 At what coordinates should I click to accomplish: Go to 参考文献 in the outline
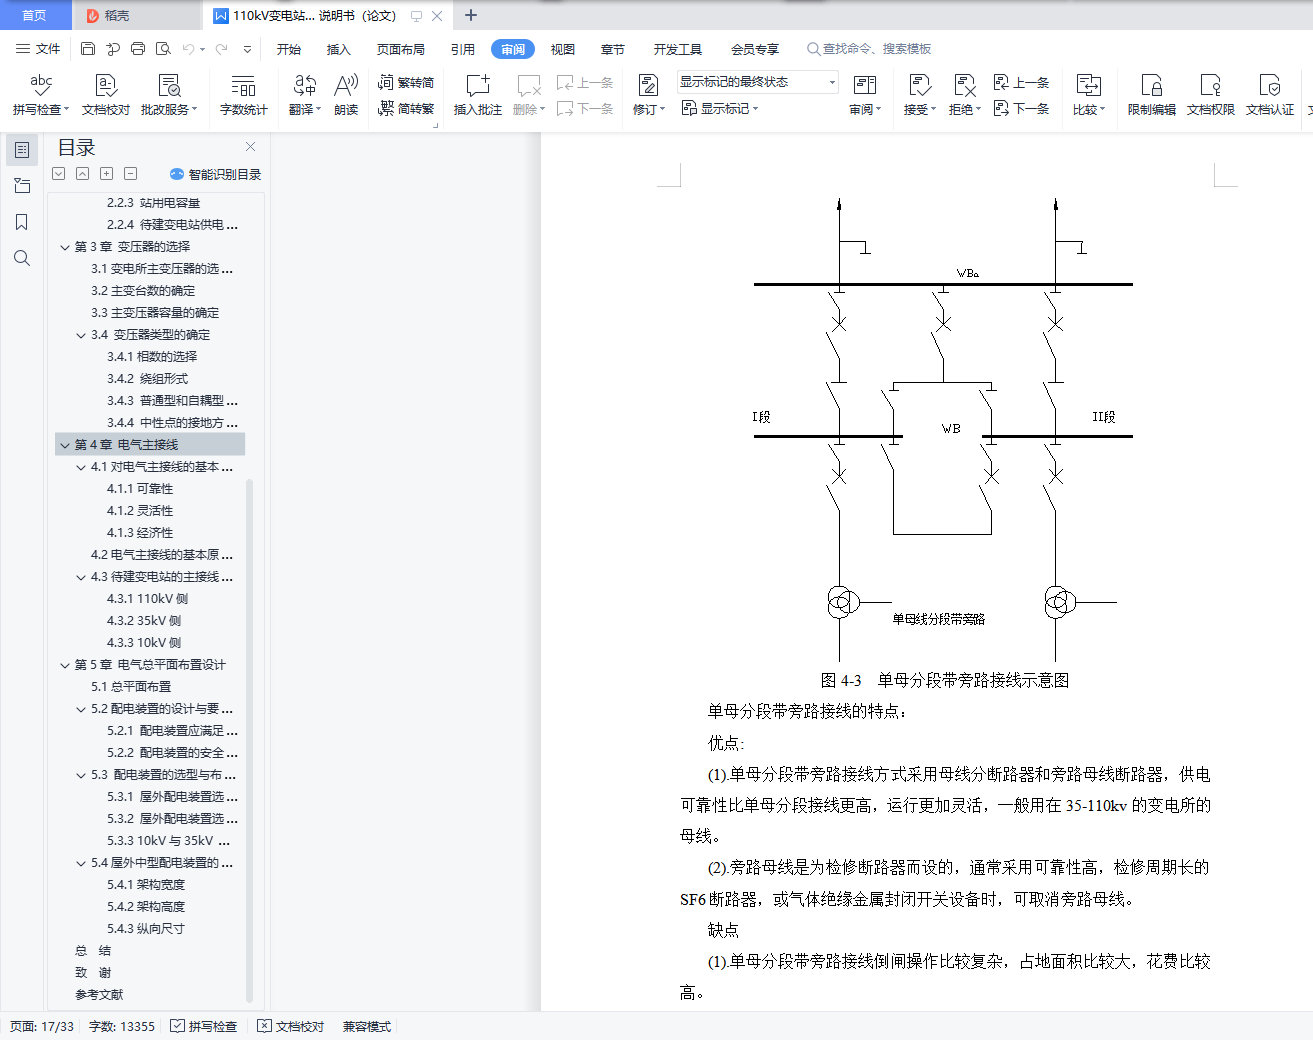tap(99, 995)
